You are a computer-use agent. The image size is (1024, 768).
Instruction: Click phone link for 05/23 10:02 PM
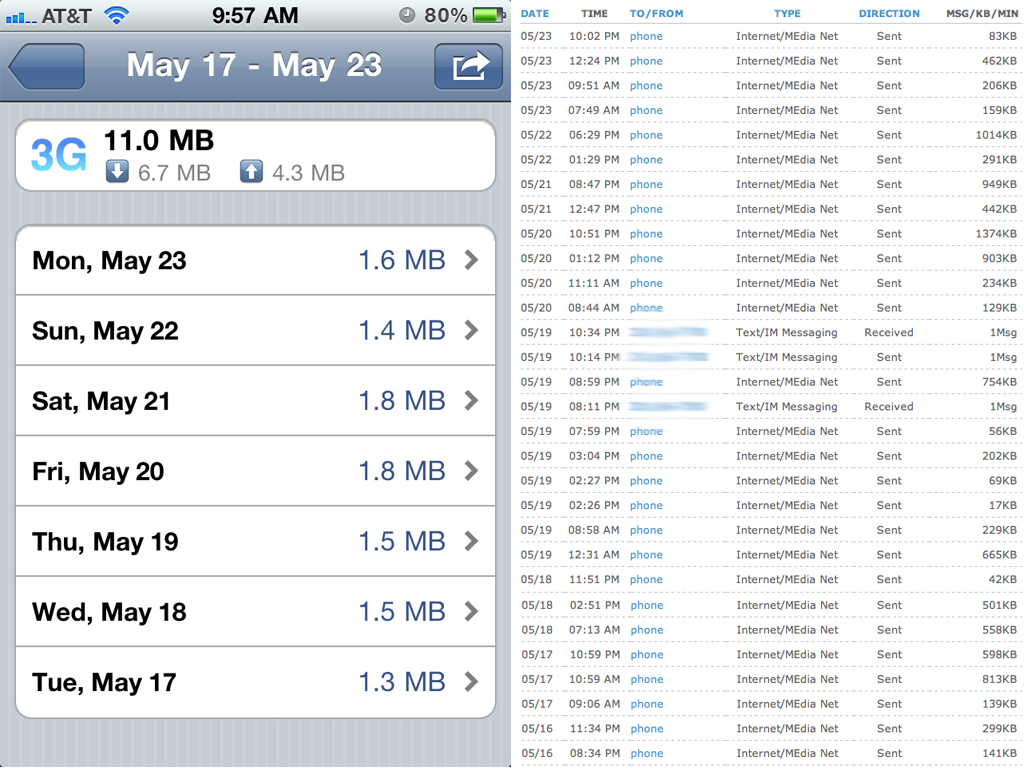point(646,36)
